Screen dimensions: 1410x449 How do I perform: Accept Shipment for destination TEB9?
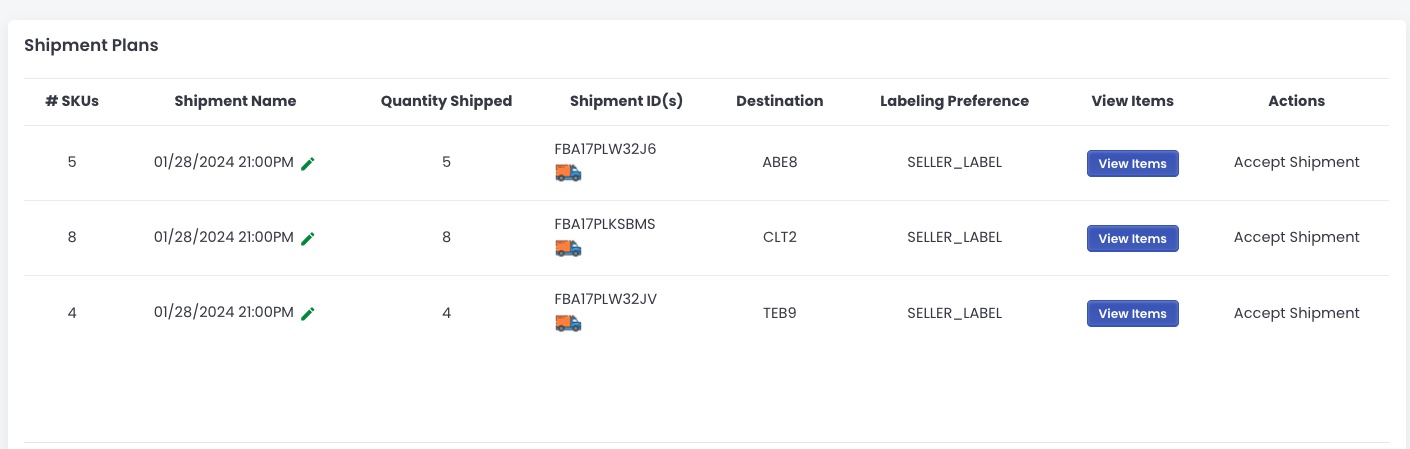(x=1297, y=313)
